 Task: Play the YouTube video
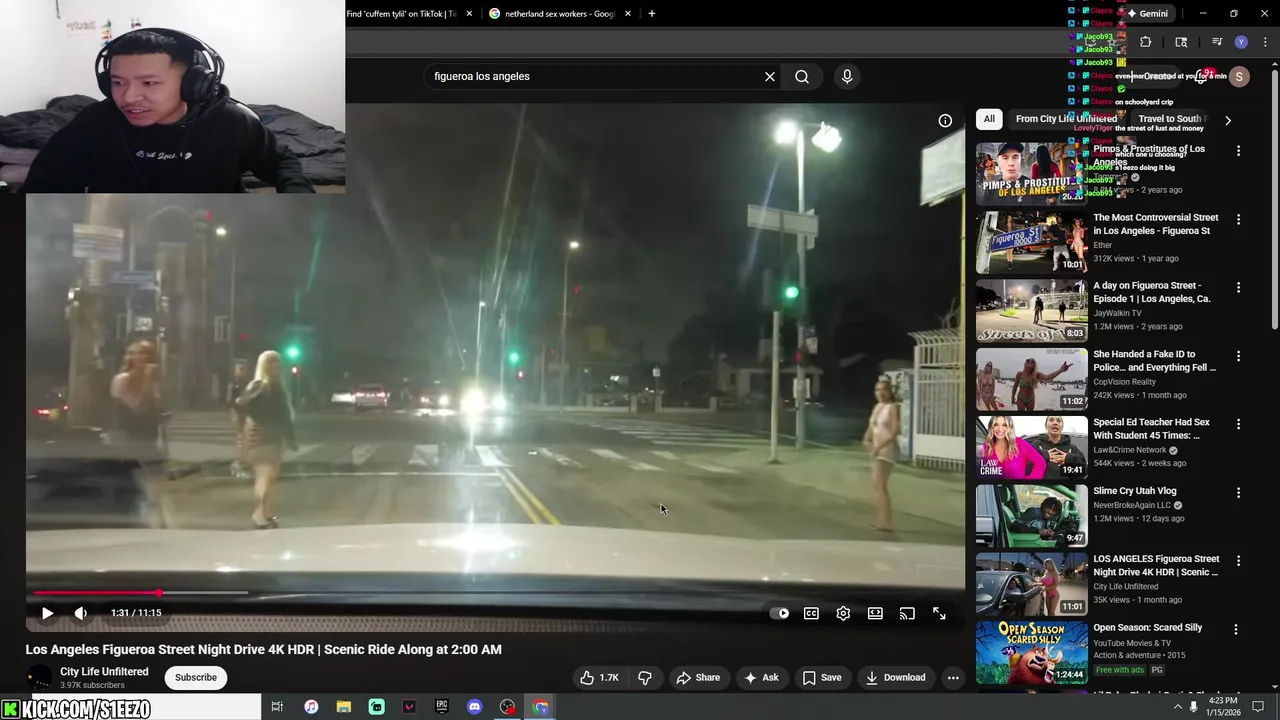(47, 613)
